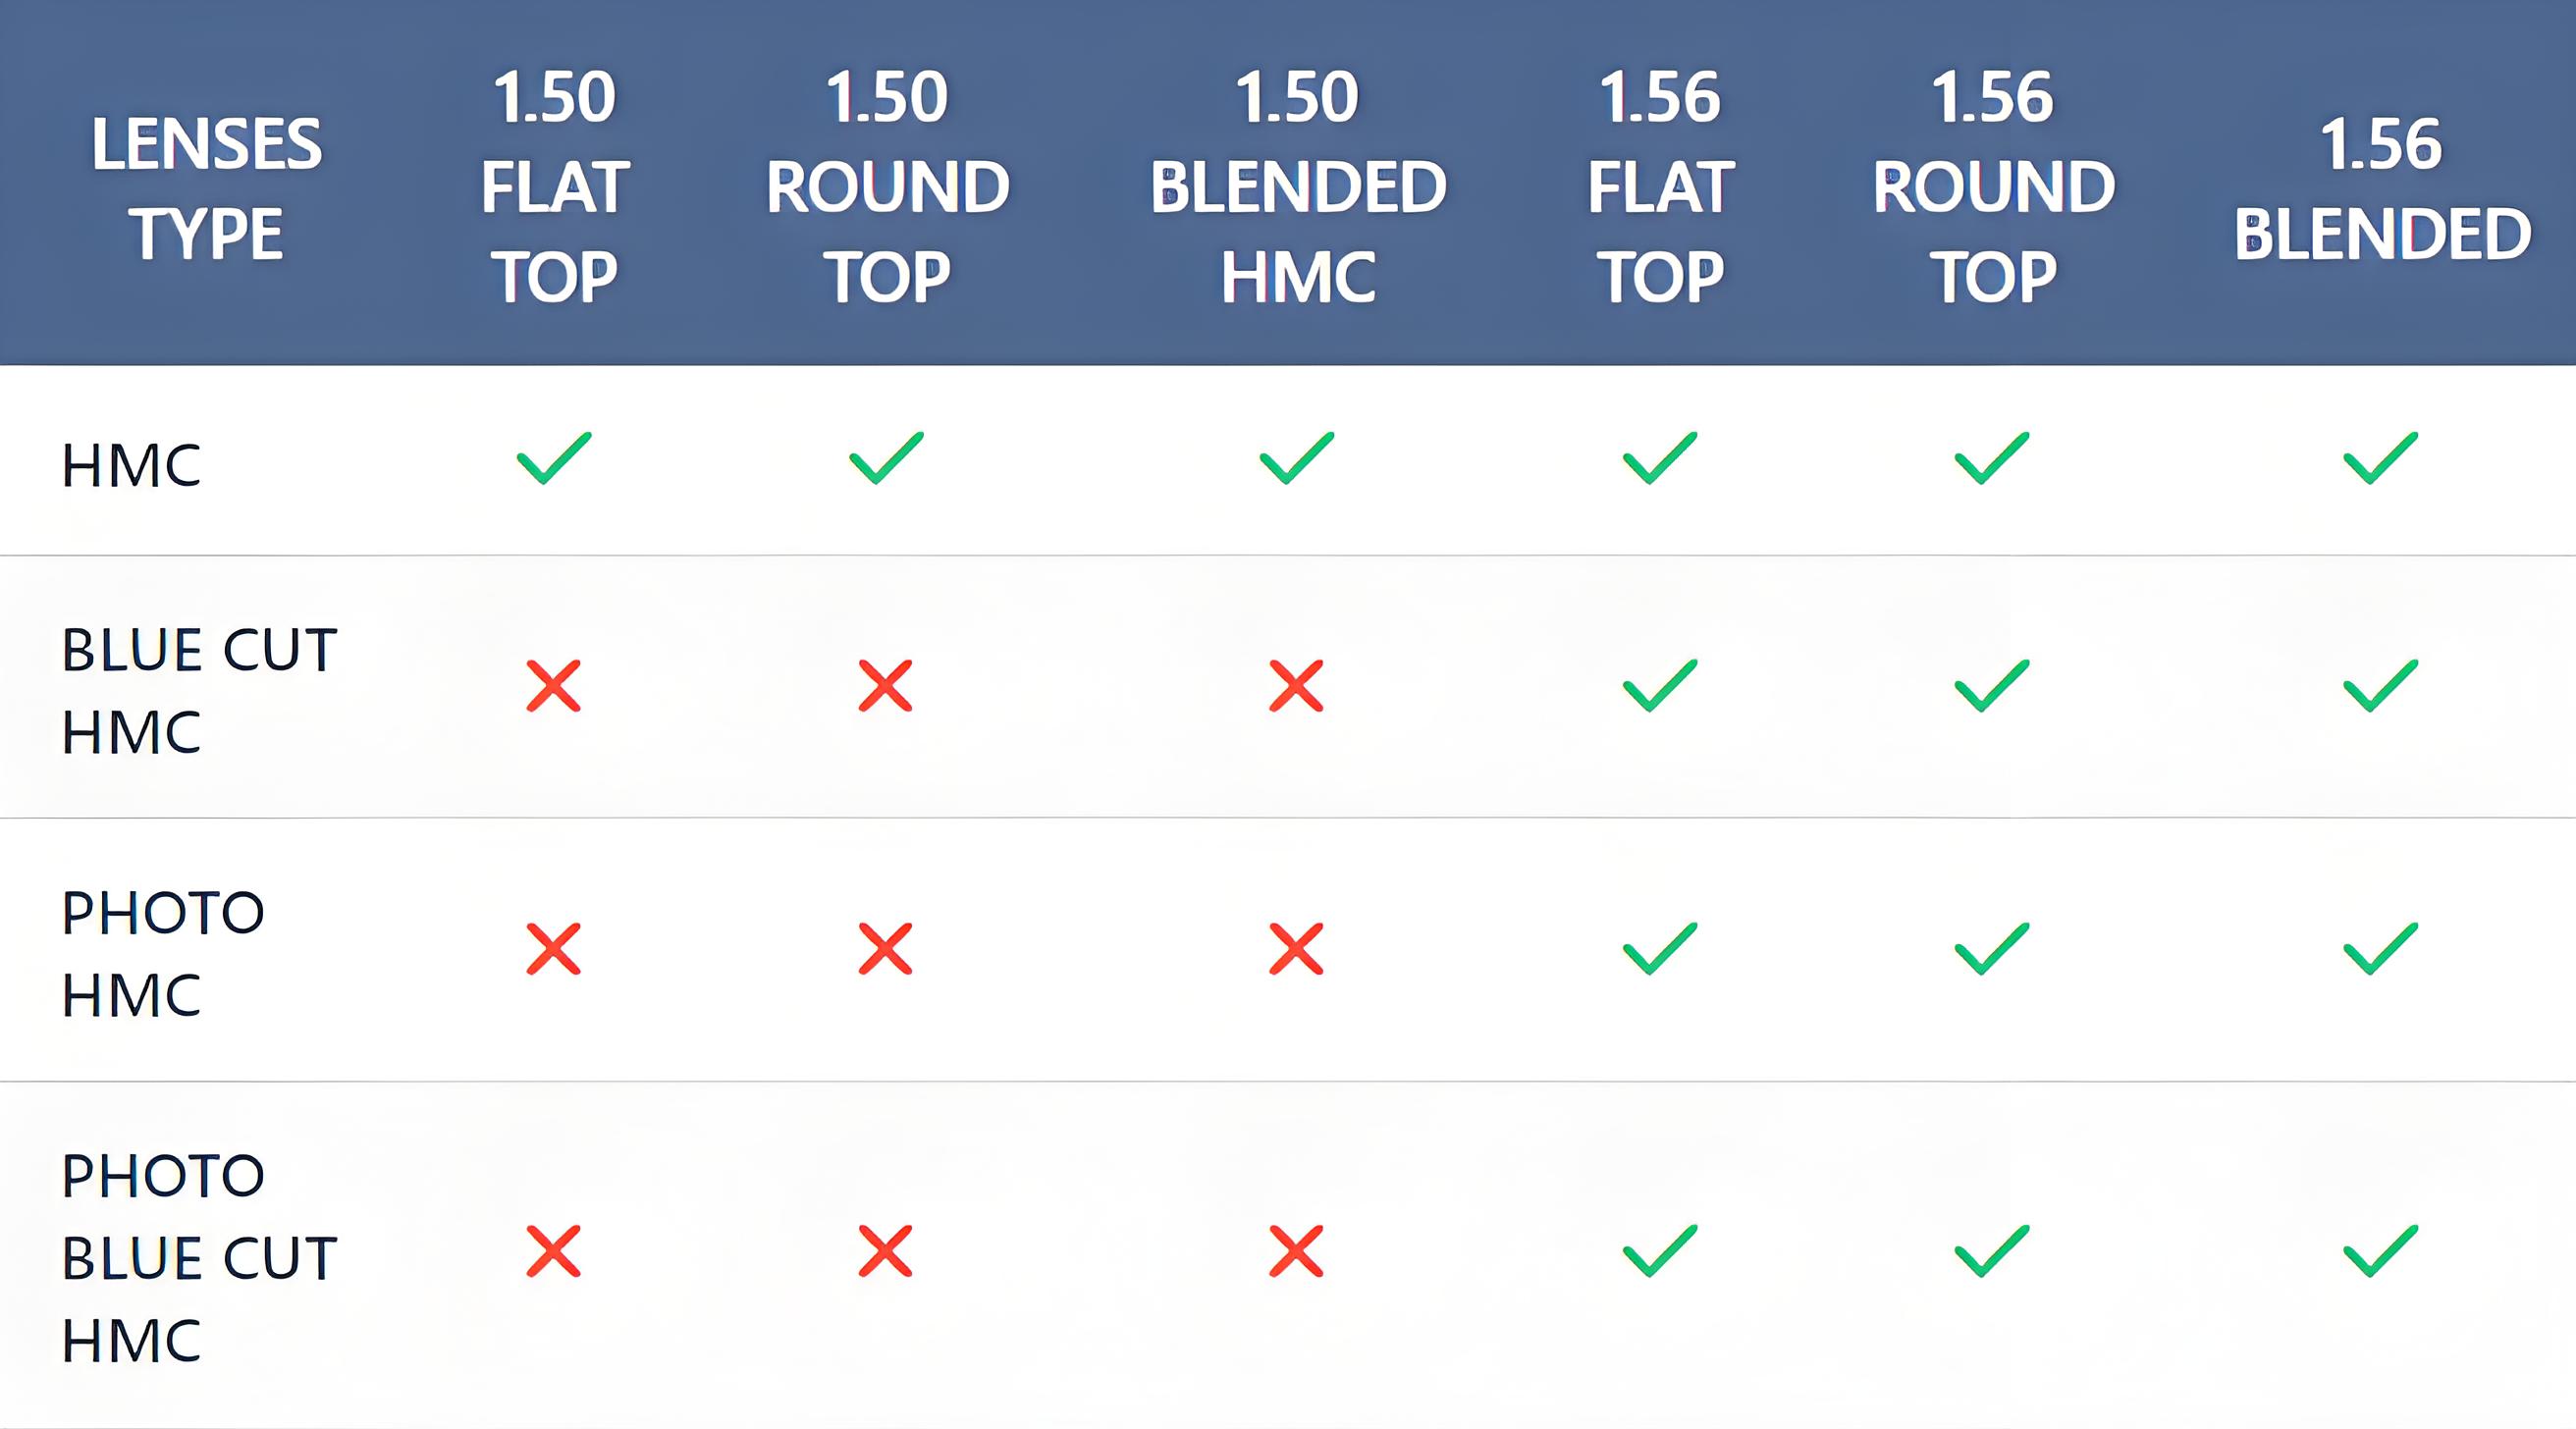Image resolution: width=2576 pixels, height=1429 pixels.
Task: Click the Lenses Type column header
Action: (x=206, y=188)
